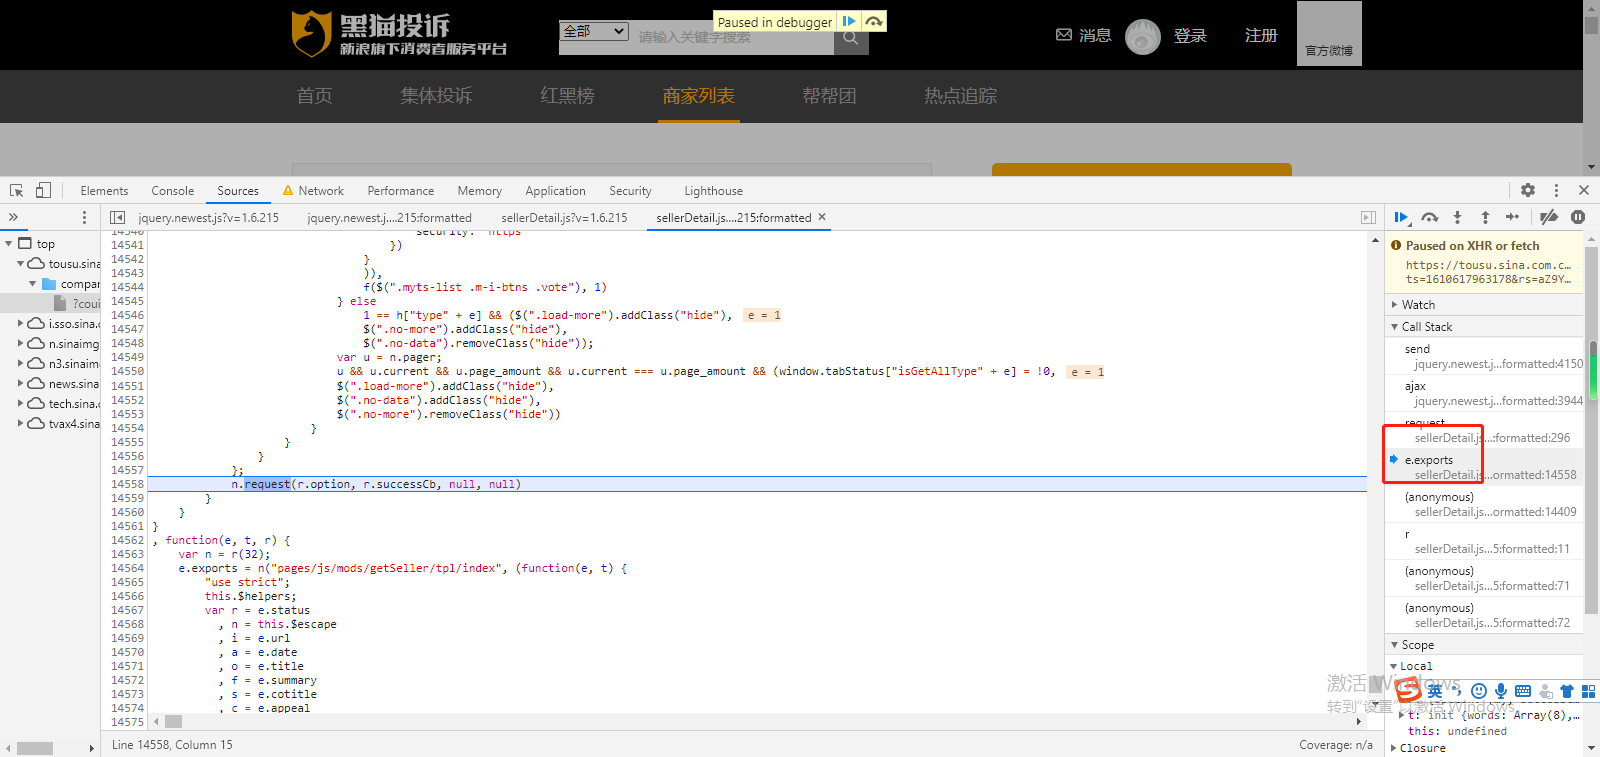
Task: Step over next function call in sidebar
Action: click(x=1430, y=217)
